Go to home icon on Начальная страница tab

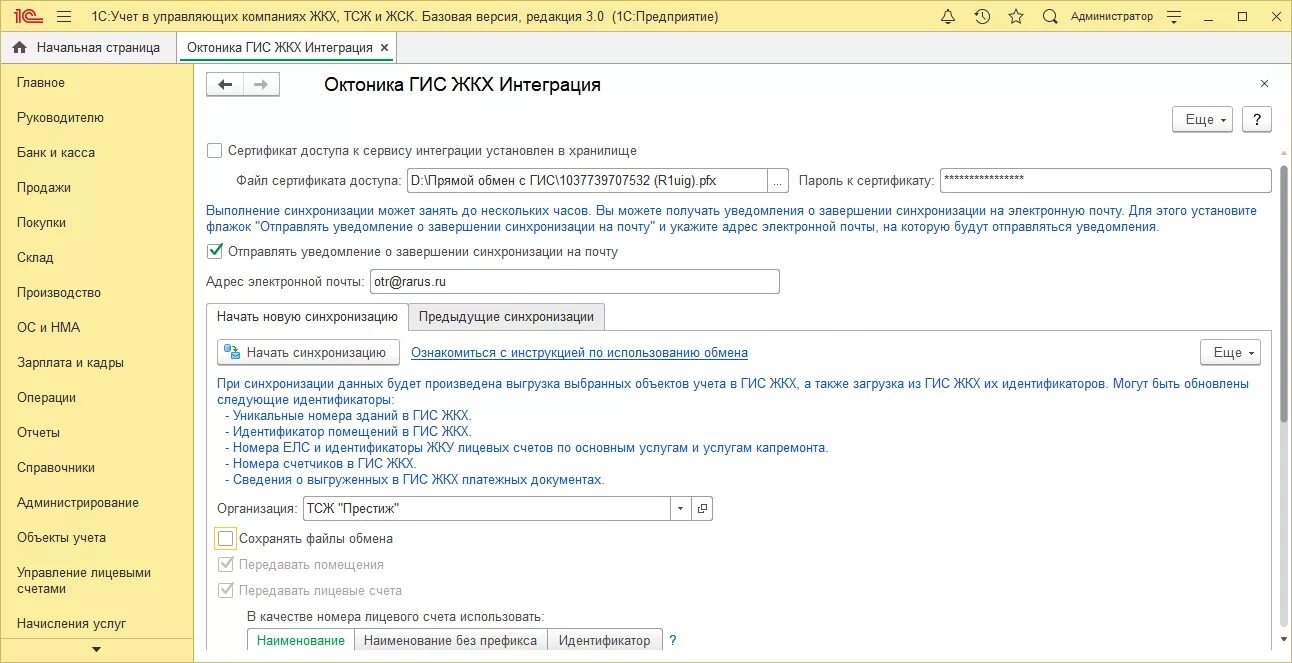(20, 47)
